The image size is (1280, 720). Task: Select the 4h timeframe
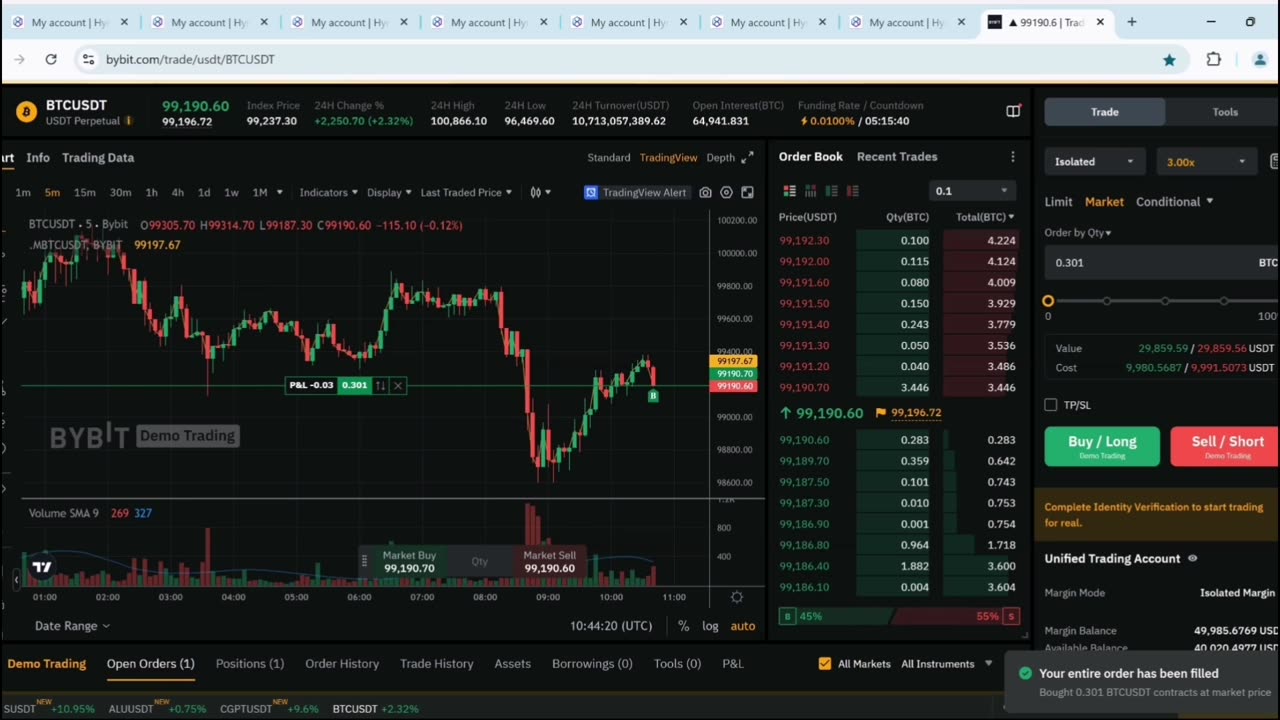point(177,192)
